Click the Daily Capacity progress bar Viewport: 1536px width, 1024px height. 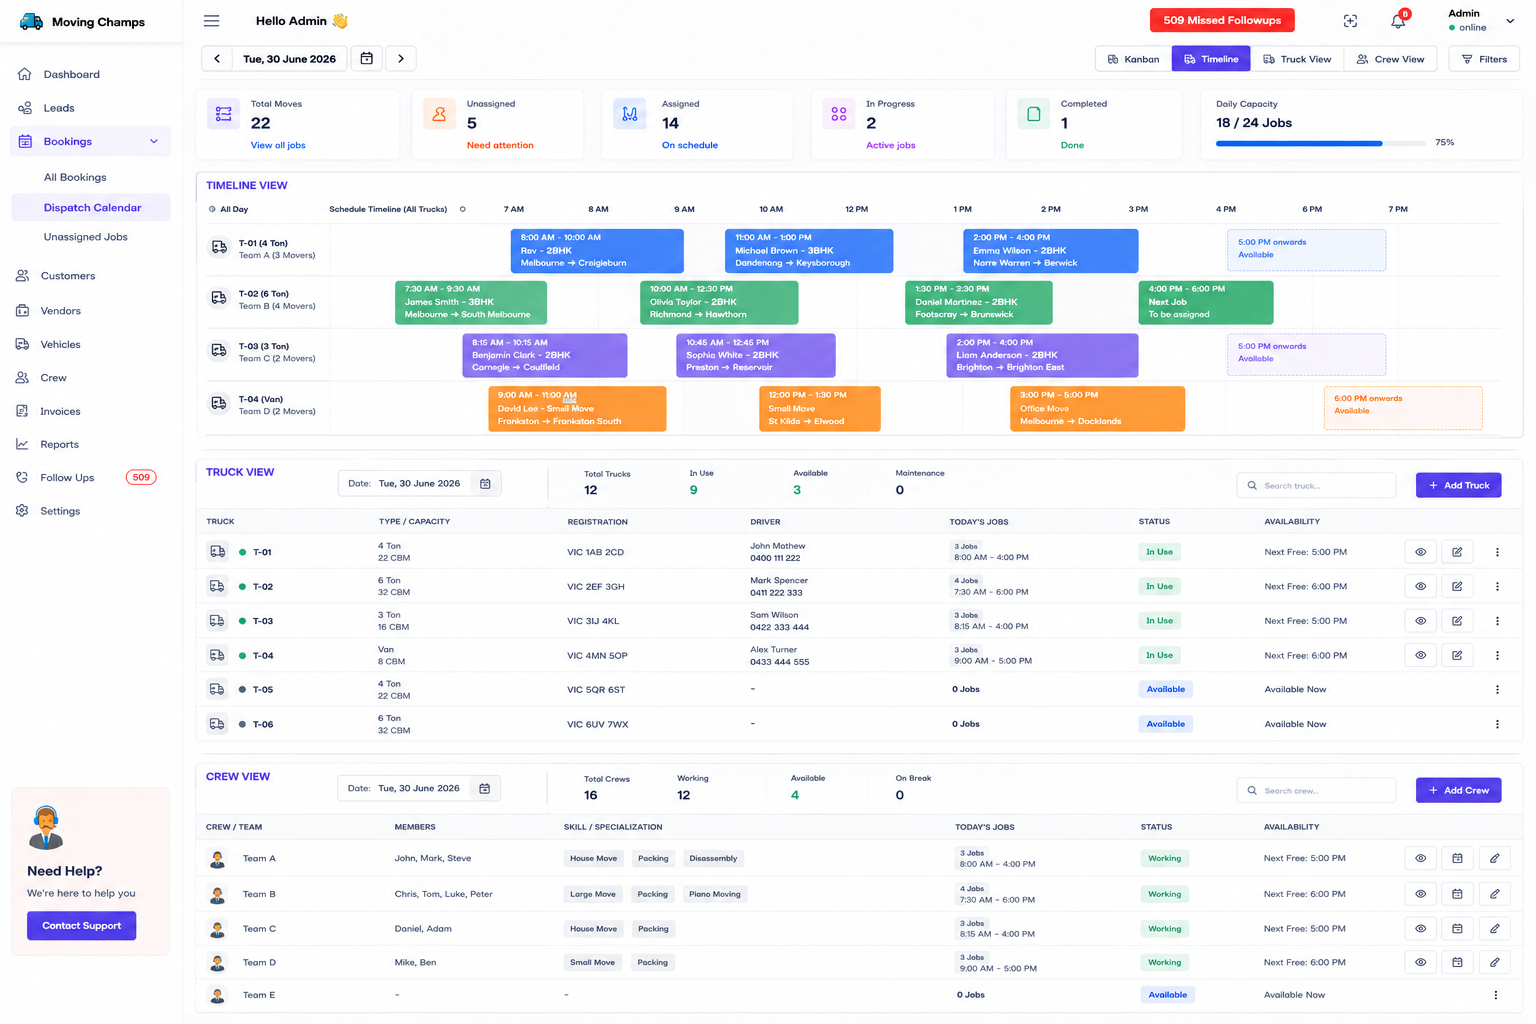[x=1320, y=143]
